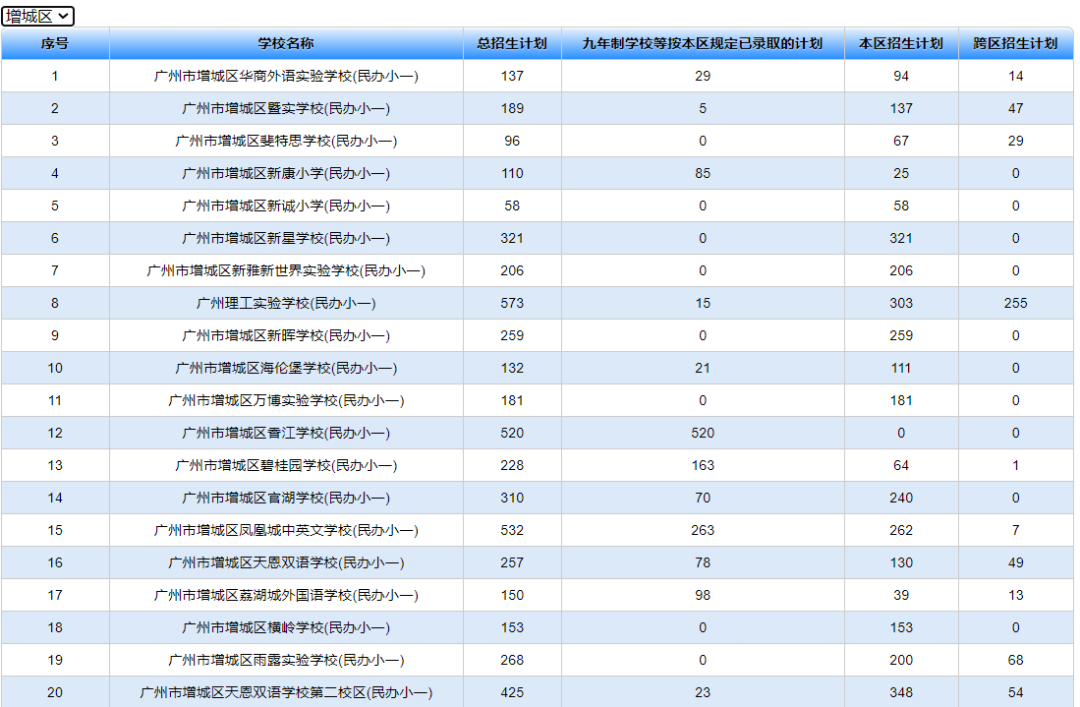Click district plan value 348 in row 20

tap(901, 692)
